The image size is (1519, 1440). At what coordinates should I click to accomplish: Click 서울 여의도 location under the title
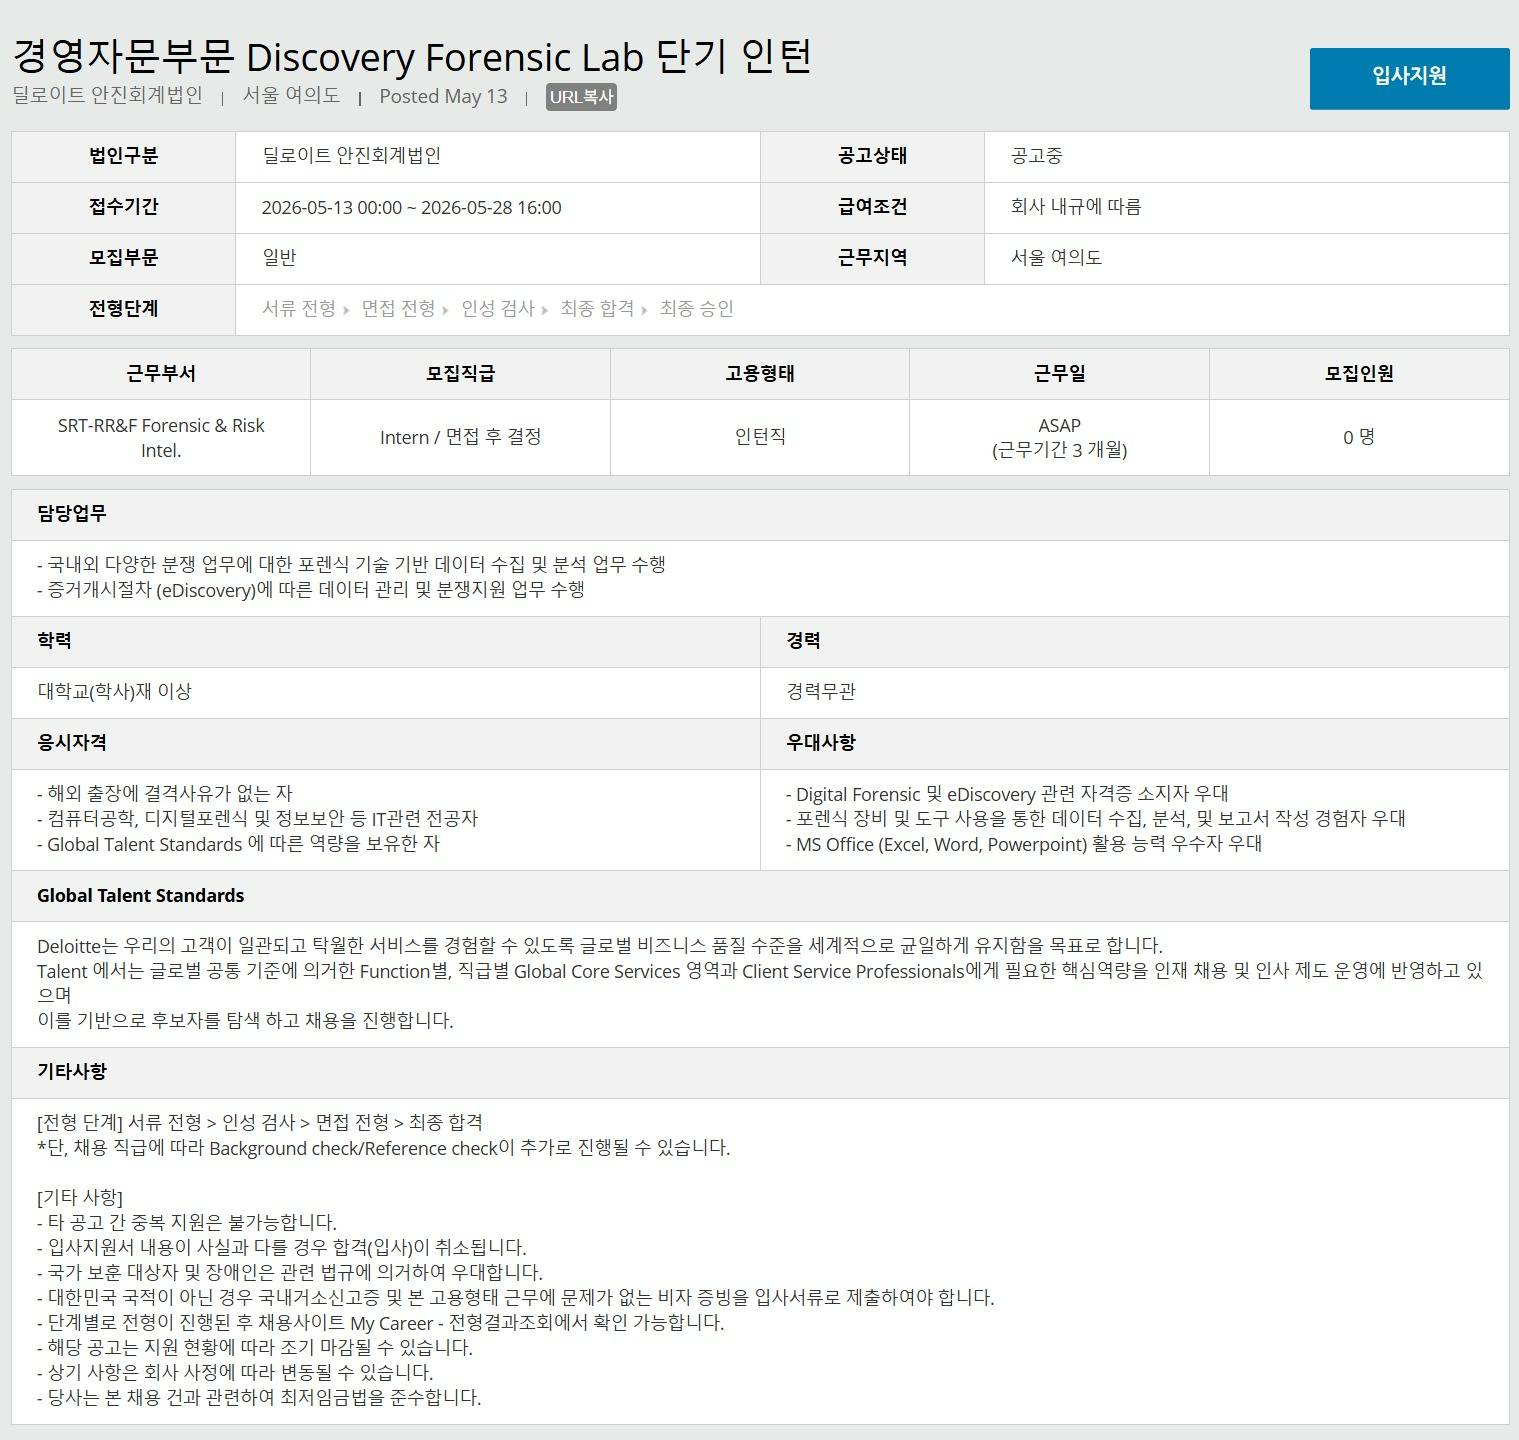291,96
